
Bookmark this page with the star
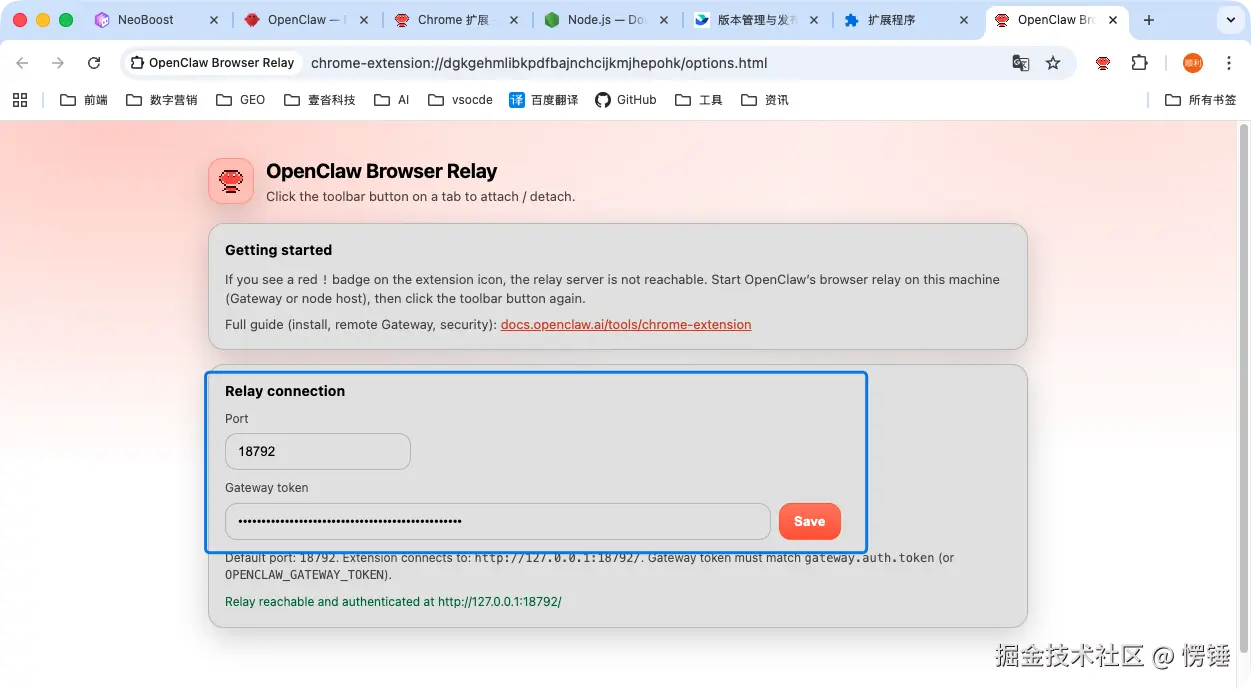tap(1053, 63)
